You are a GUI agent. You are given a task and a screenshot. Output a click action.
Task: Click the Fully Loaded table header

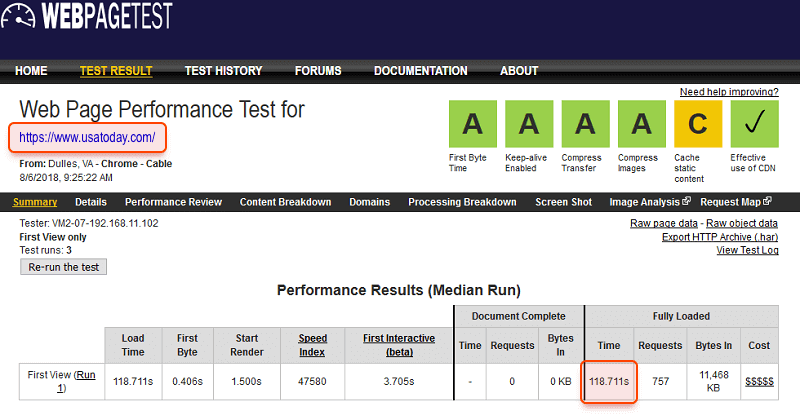point(681,316)
